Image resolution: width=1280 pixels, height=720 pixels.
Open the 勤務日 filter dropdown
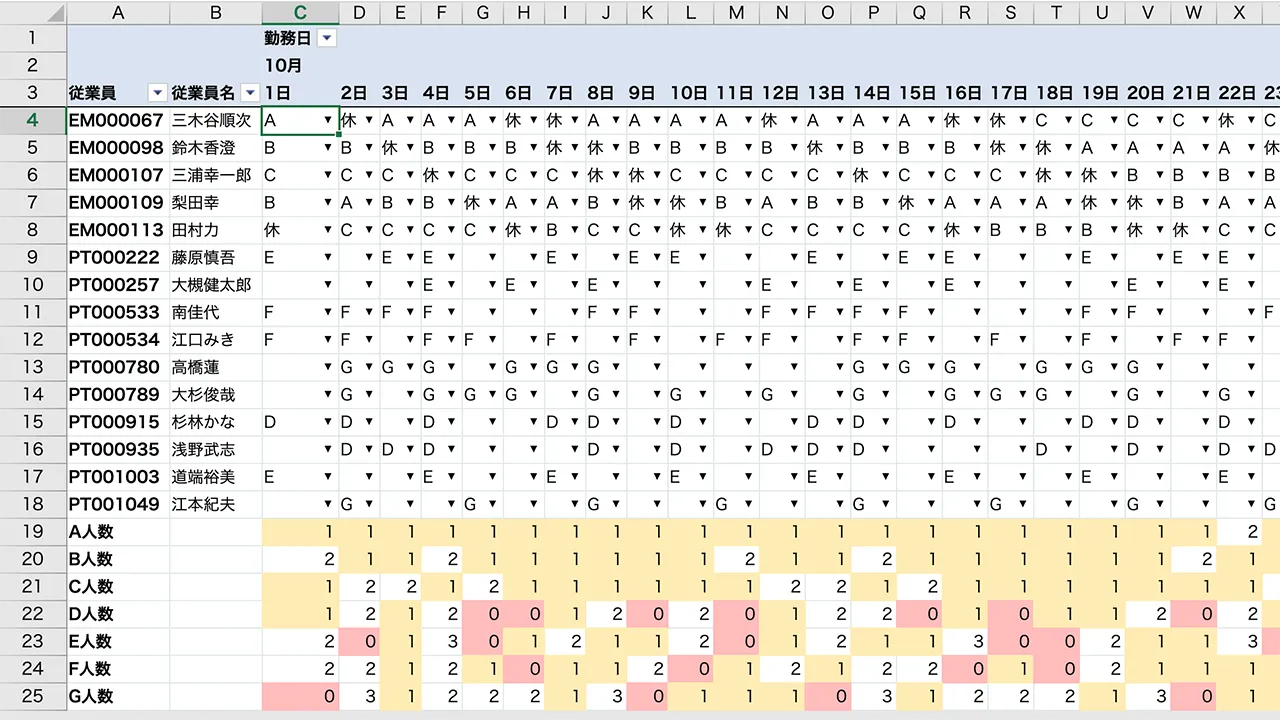click(x=326, y=38)
